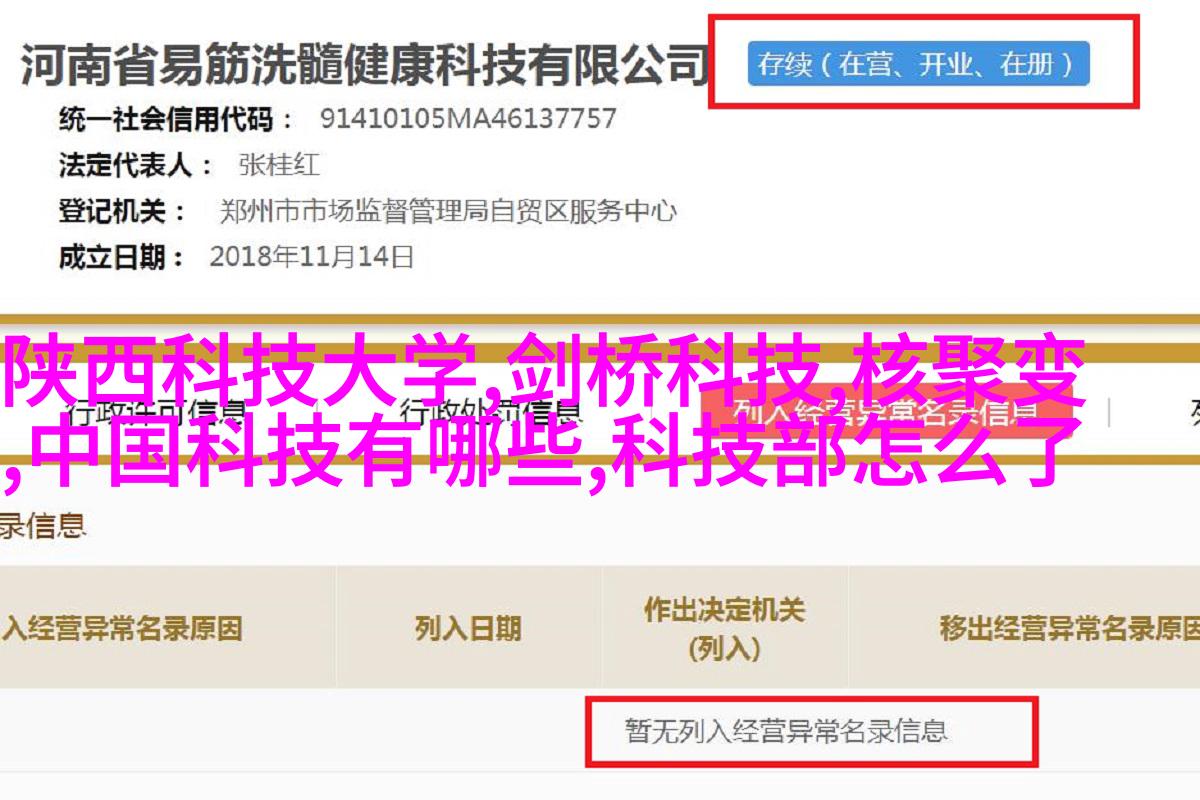Click the 列入日期 column header

tap(468, 628)
